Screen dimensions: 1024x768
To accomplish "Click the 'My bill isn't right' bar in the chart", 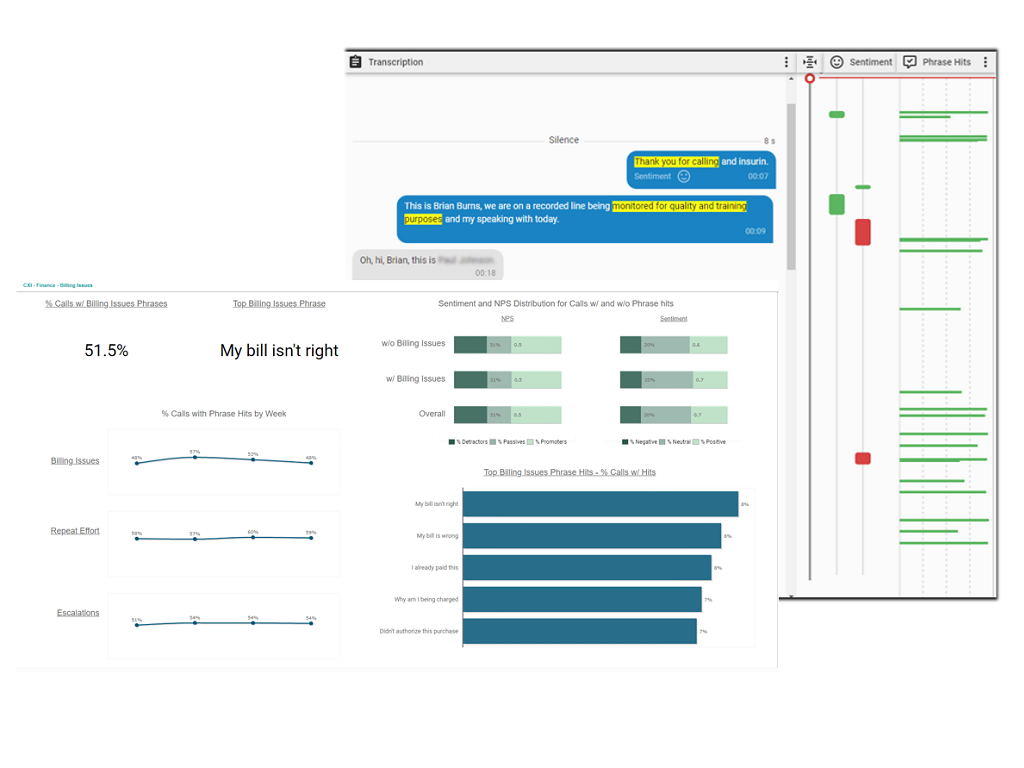I will click(601, 504).
